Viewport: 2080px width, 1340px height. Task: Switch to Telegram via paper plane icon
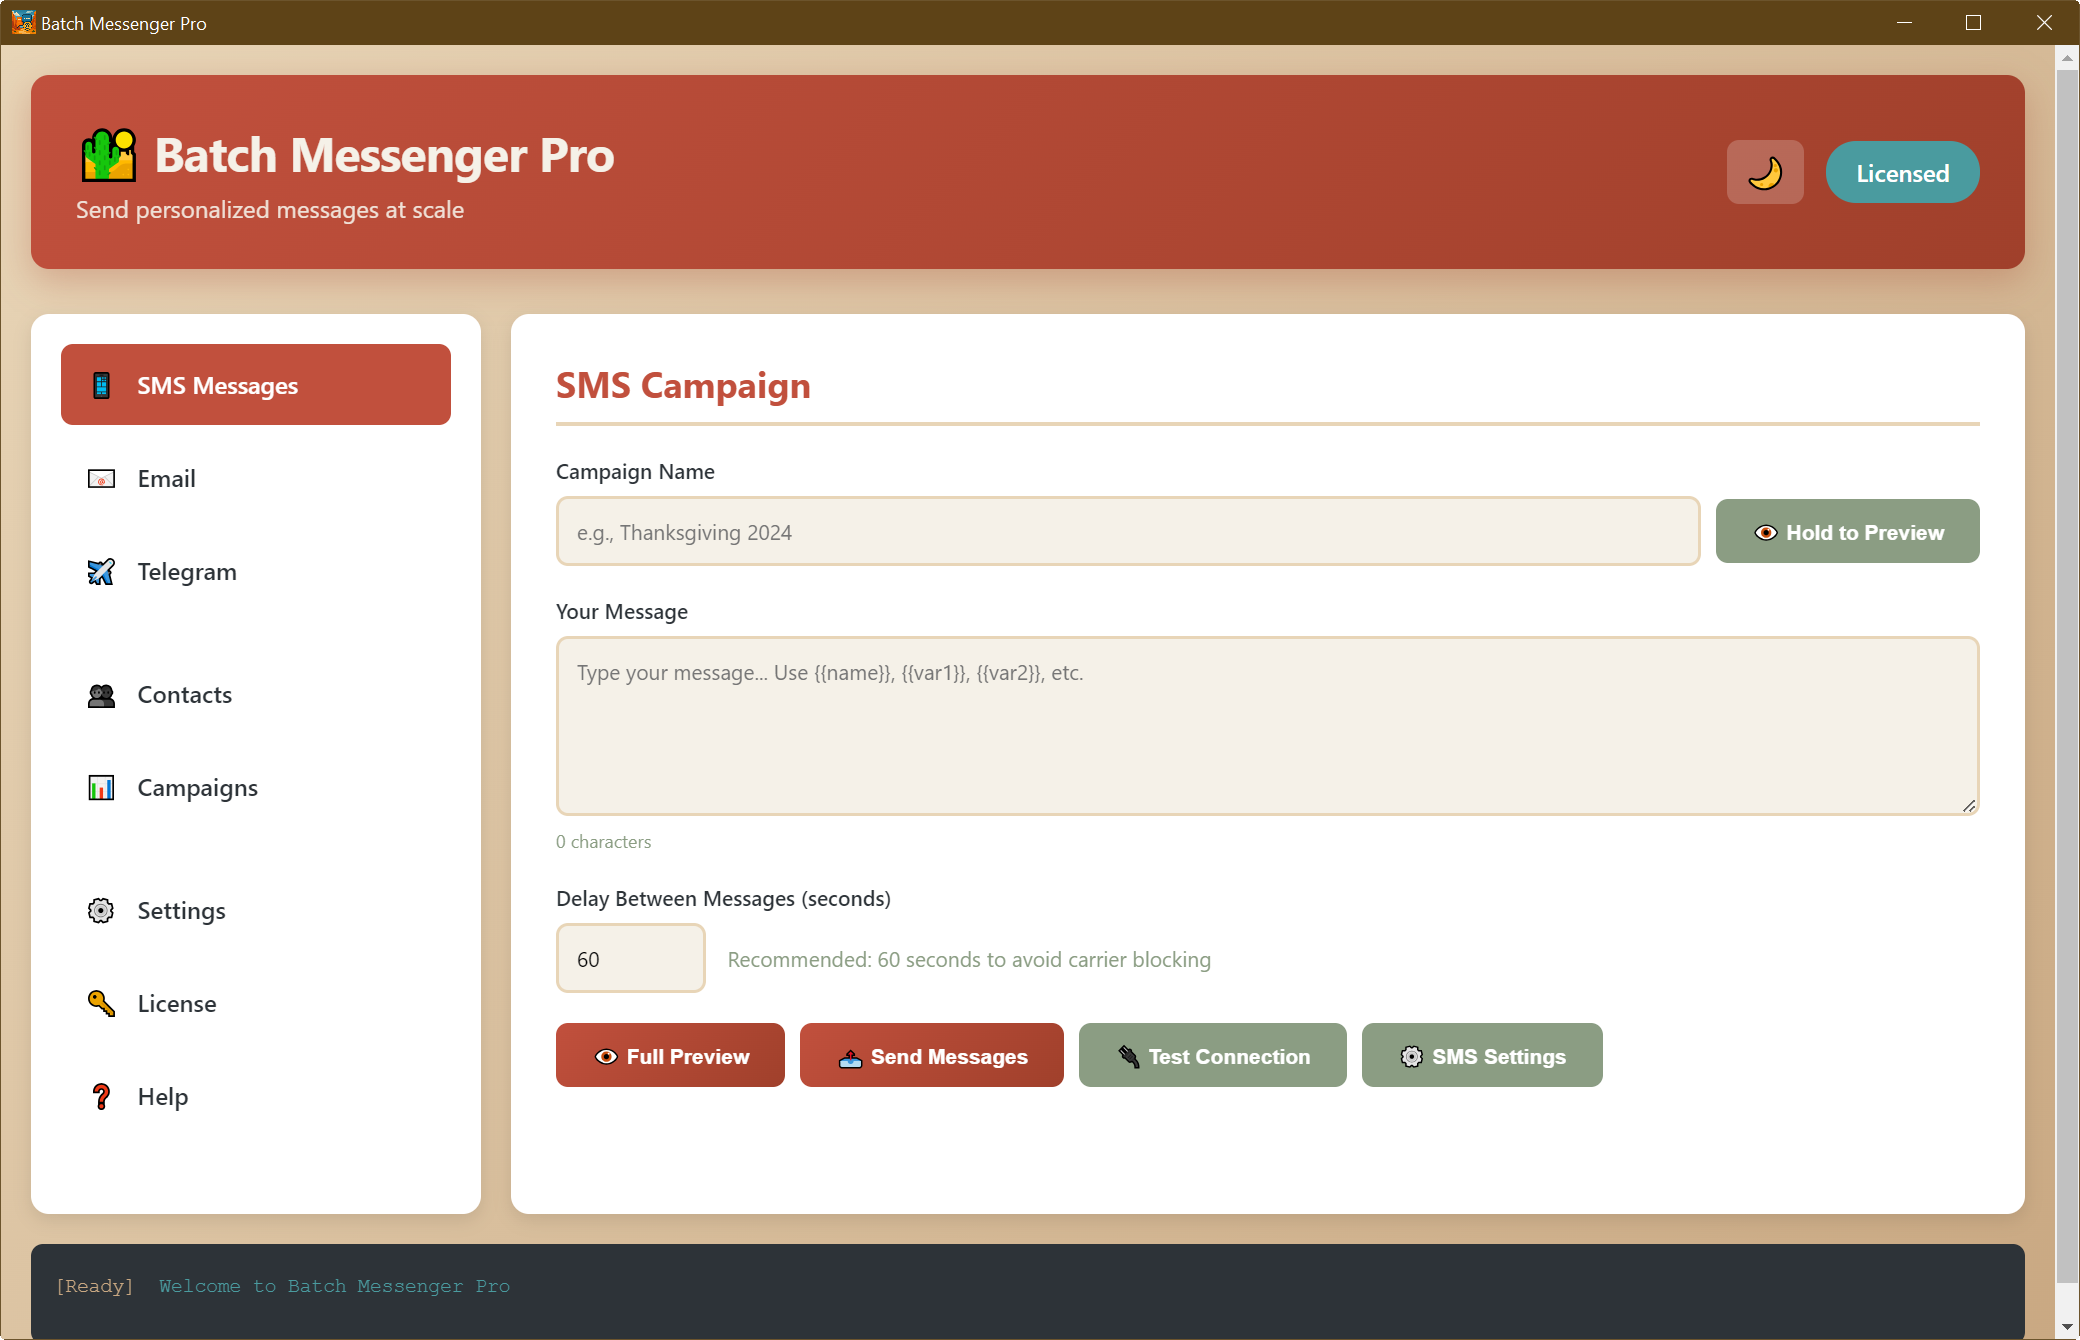click(100, 571)
